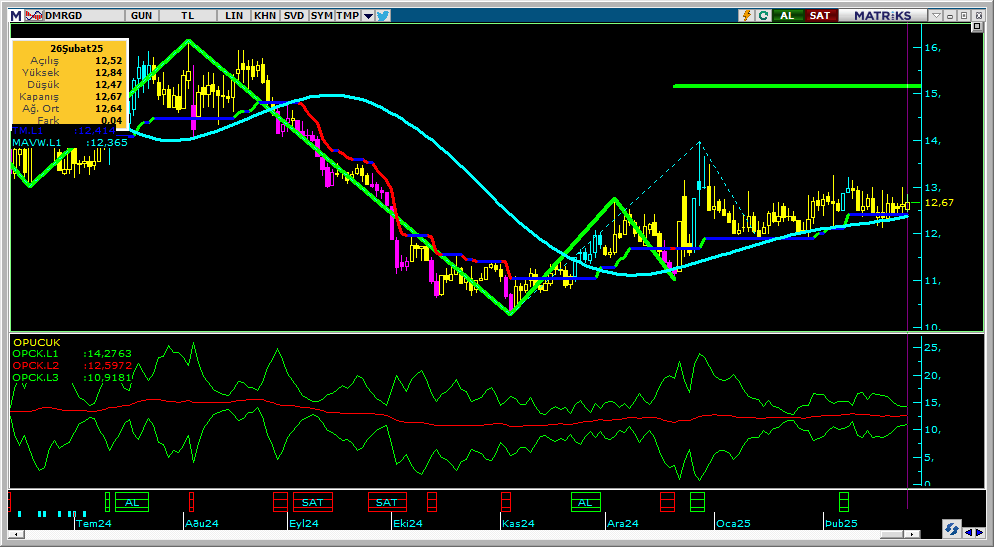Click the green AL signal marker near Tem24
The width and height of the screenshot is (994, 547).
click(x=132, y=502)
